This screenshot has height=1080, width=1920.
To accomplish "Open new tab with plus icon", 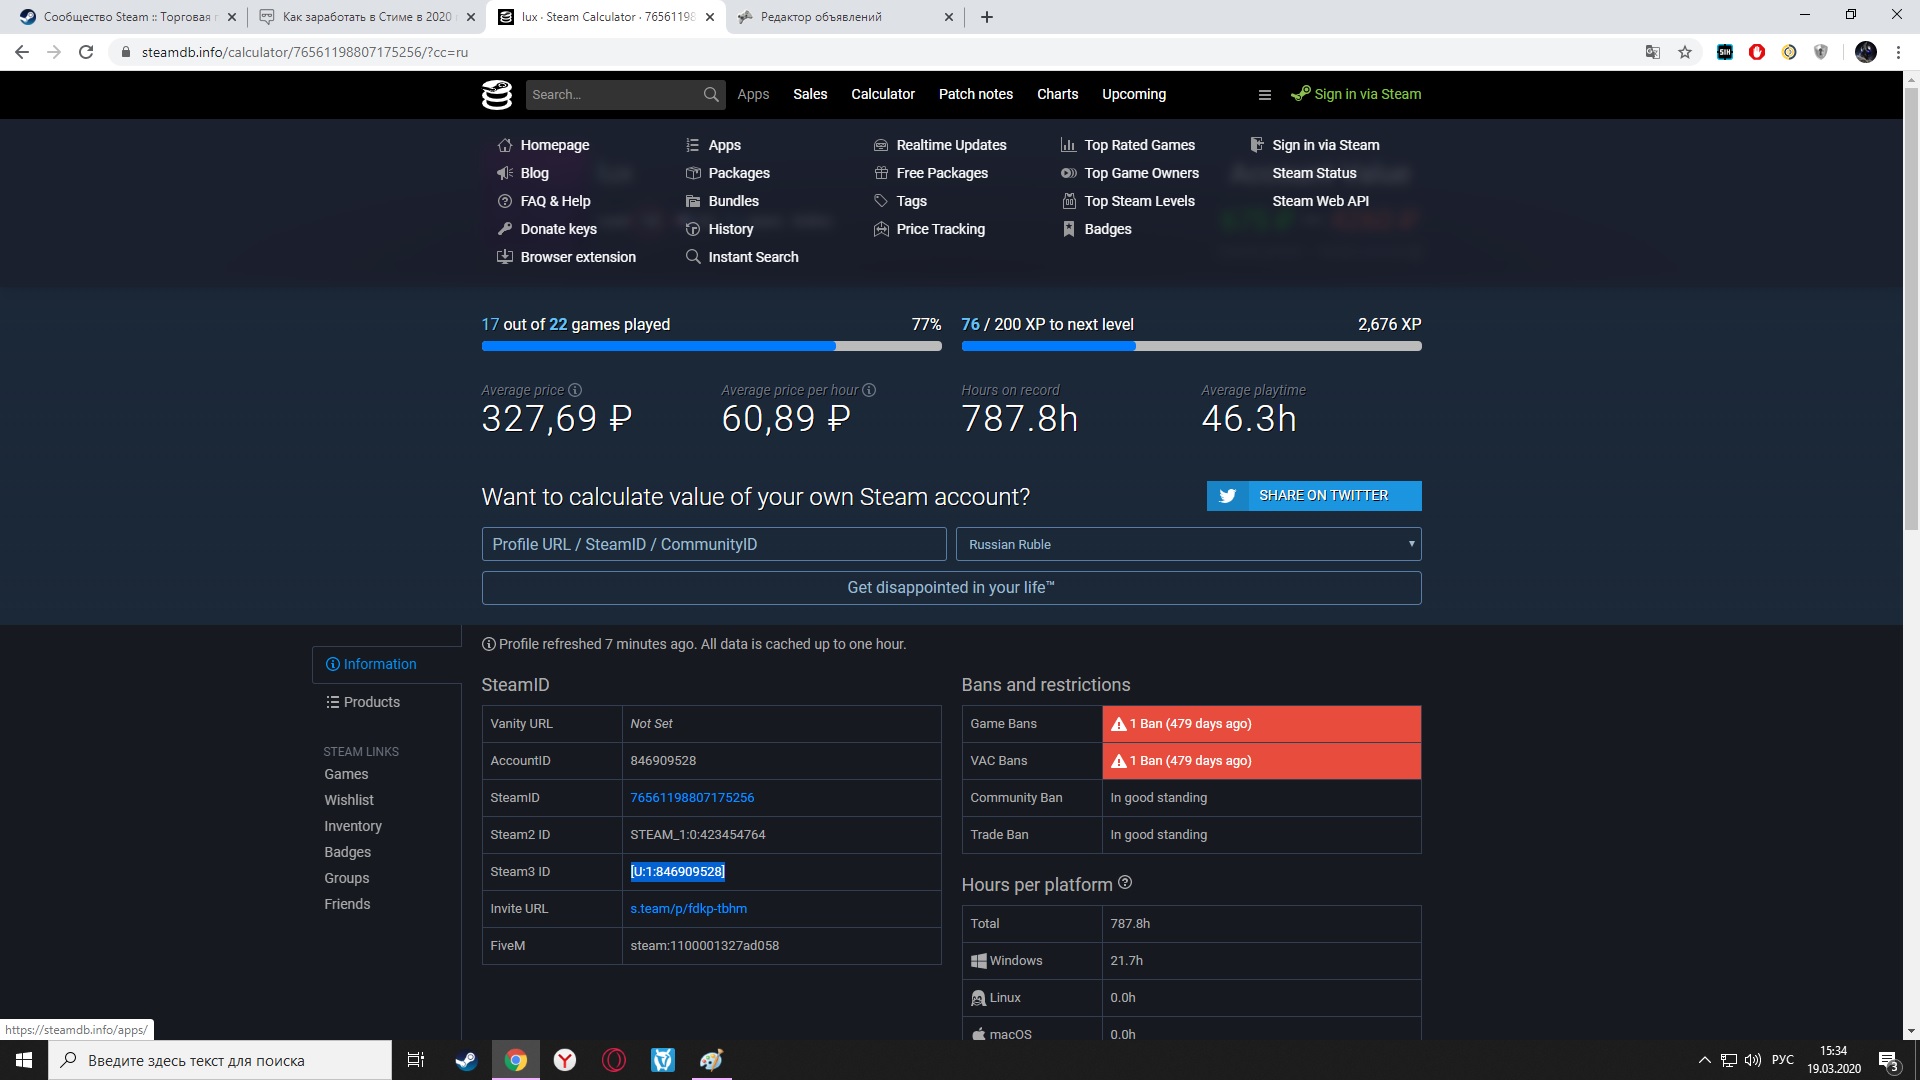I will click(x=987, y=17).
